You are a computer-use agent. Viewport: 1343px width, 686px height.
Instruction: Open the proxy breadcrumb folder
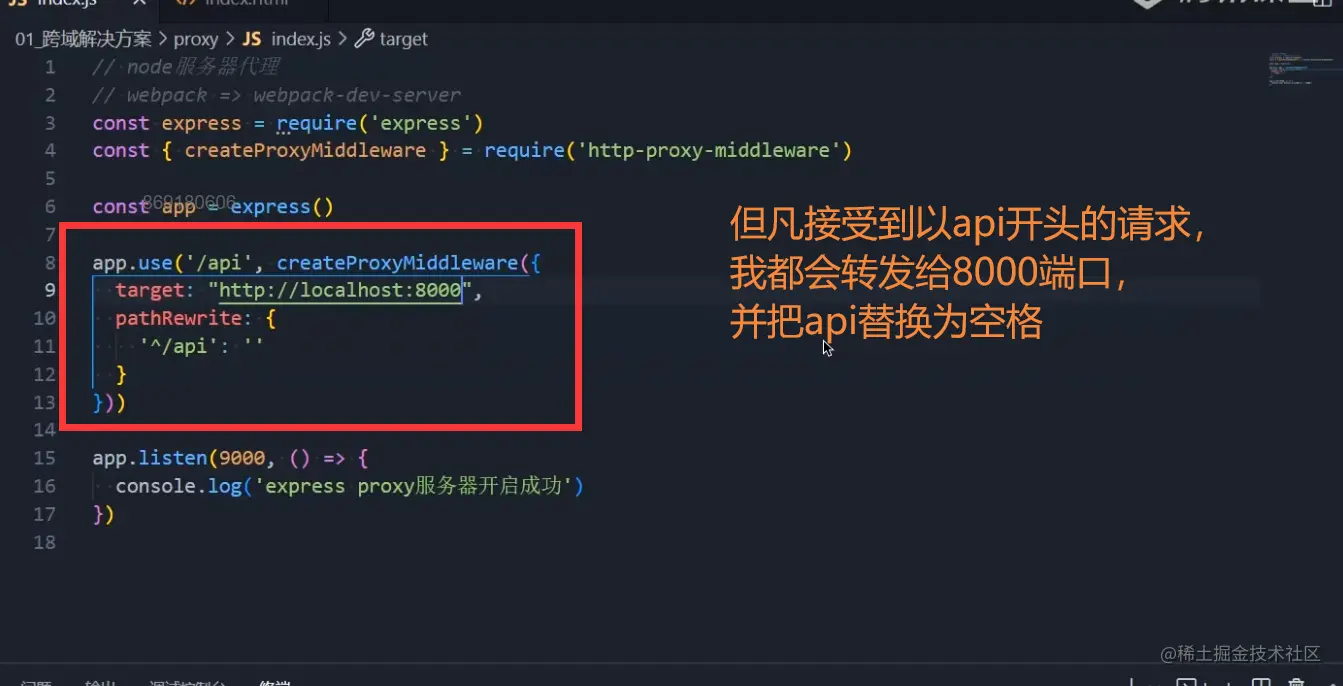(195, 39)
